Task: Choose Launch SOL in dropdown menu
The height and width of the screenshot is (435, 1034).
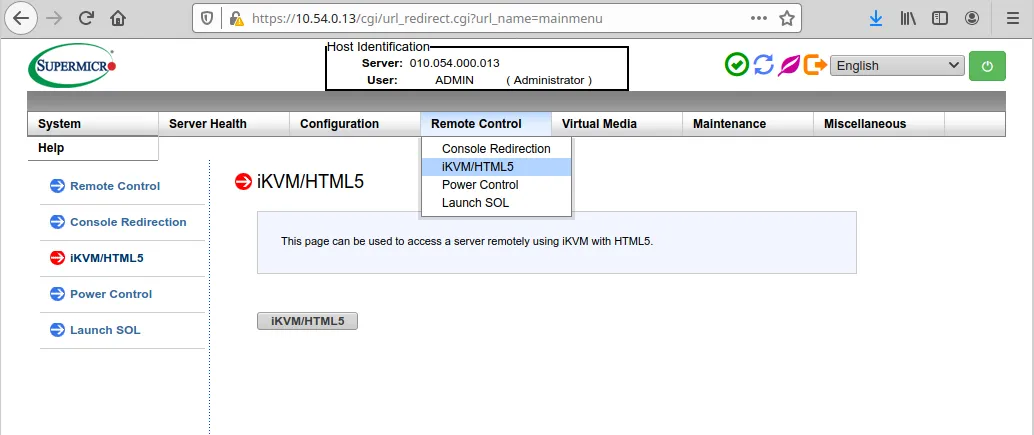Action: (x=475, y=203)
